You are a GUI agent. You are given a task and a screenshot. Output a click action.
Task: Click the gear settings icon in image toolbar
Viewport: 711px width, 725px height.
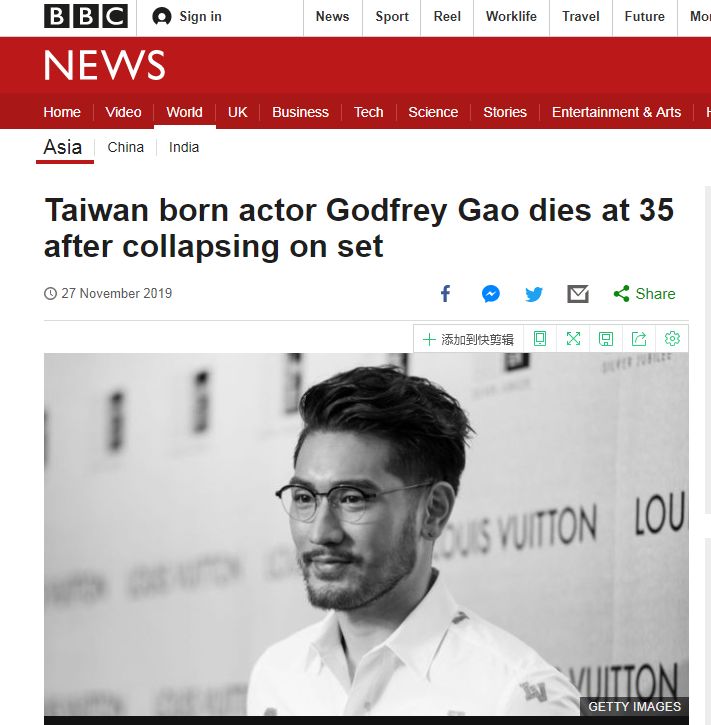pos(672,339)
